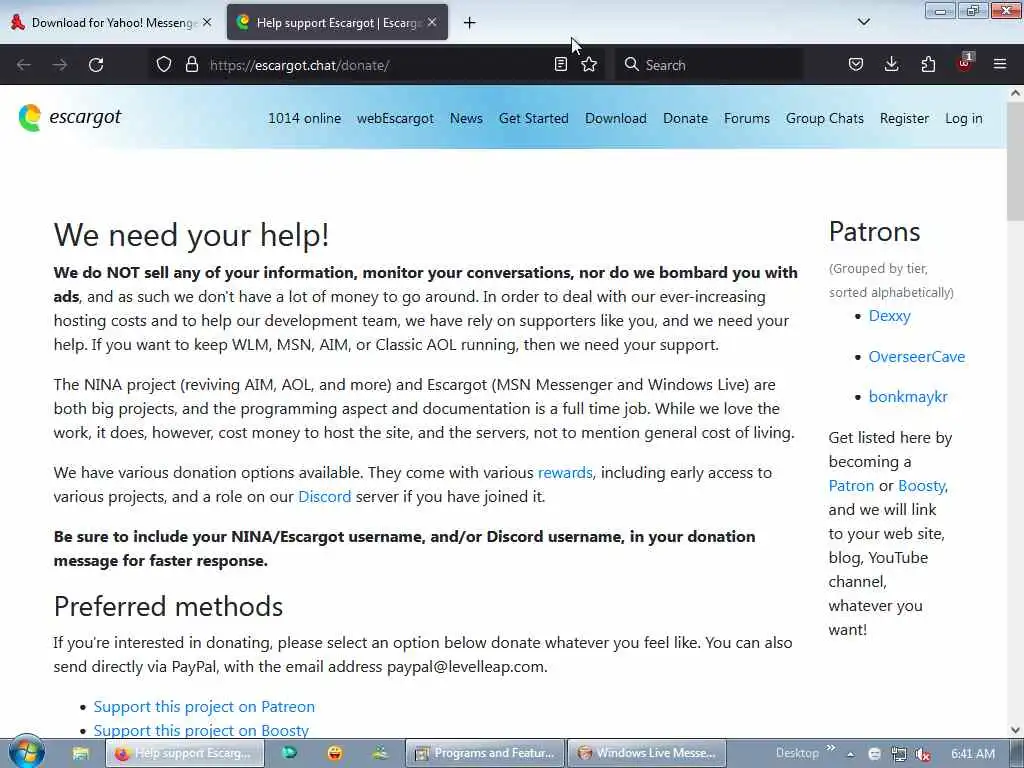Image resolution: width=1024 pixels, height=768 pixels.
Task: Click the address bar URL field
Action: click(379, 65)
